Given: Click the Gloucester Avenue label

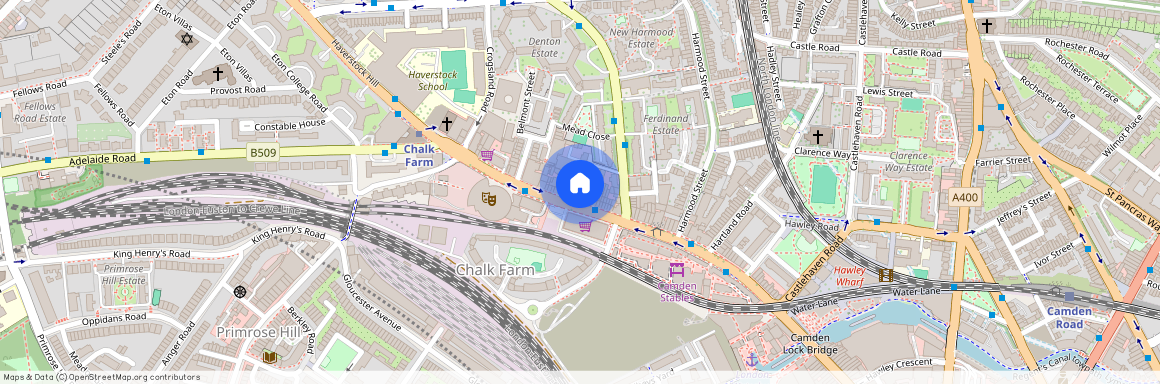Looking at the screenshot, I should point(372,303).
